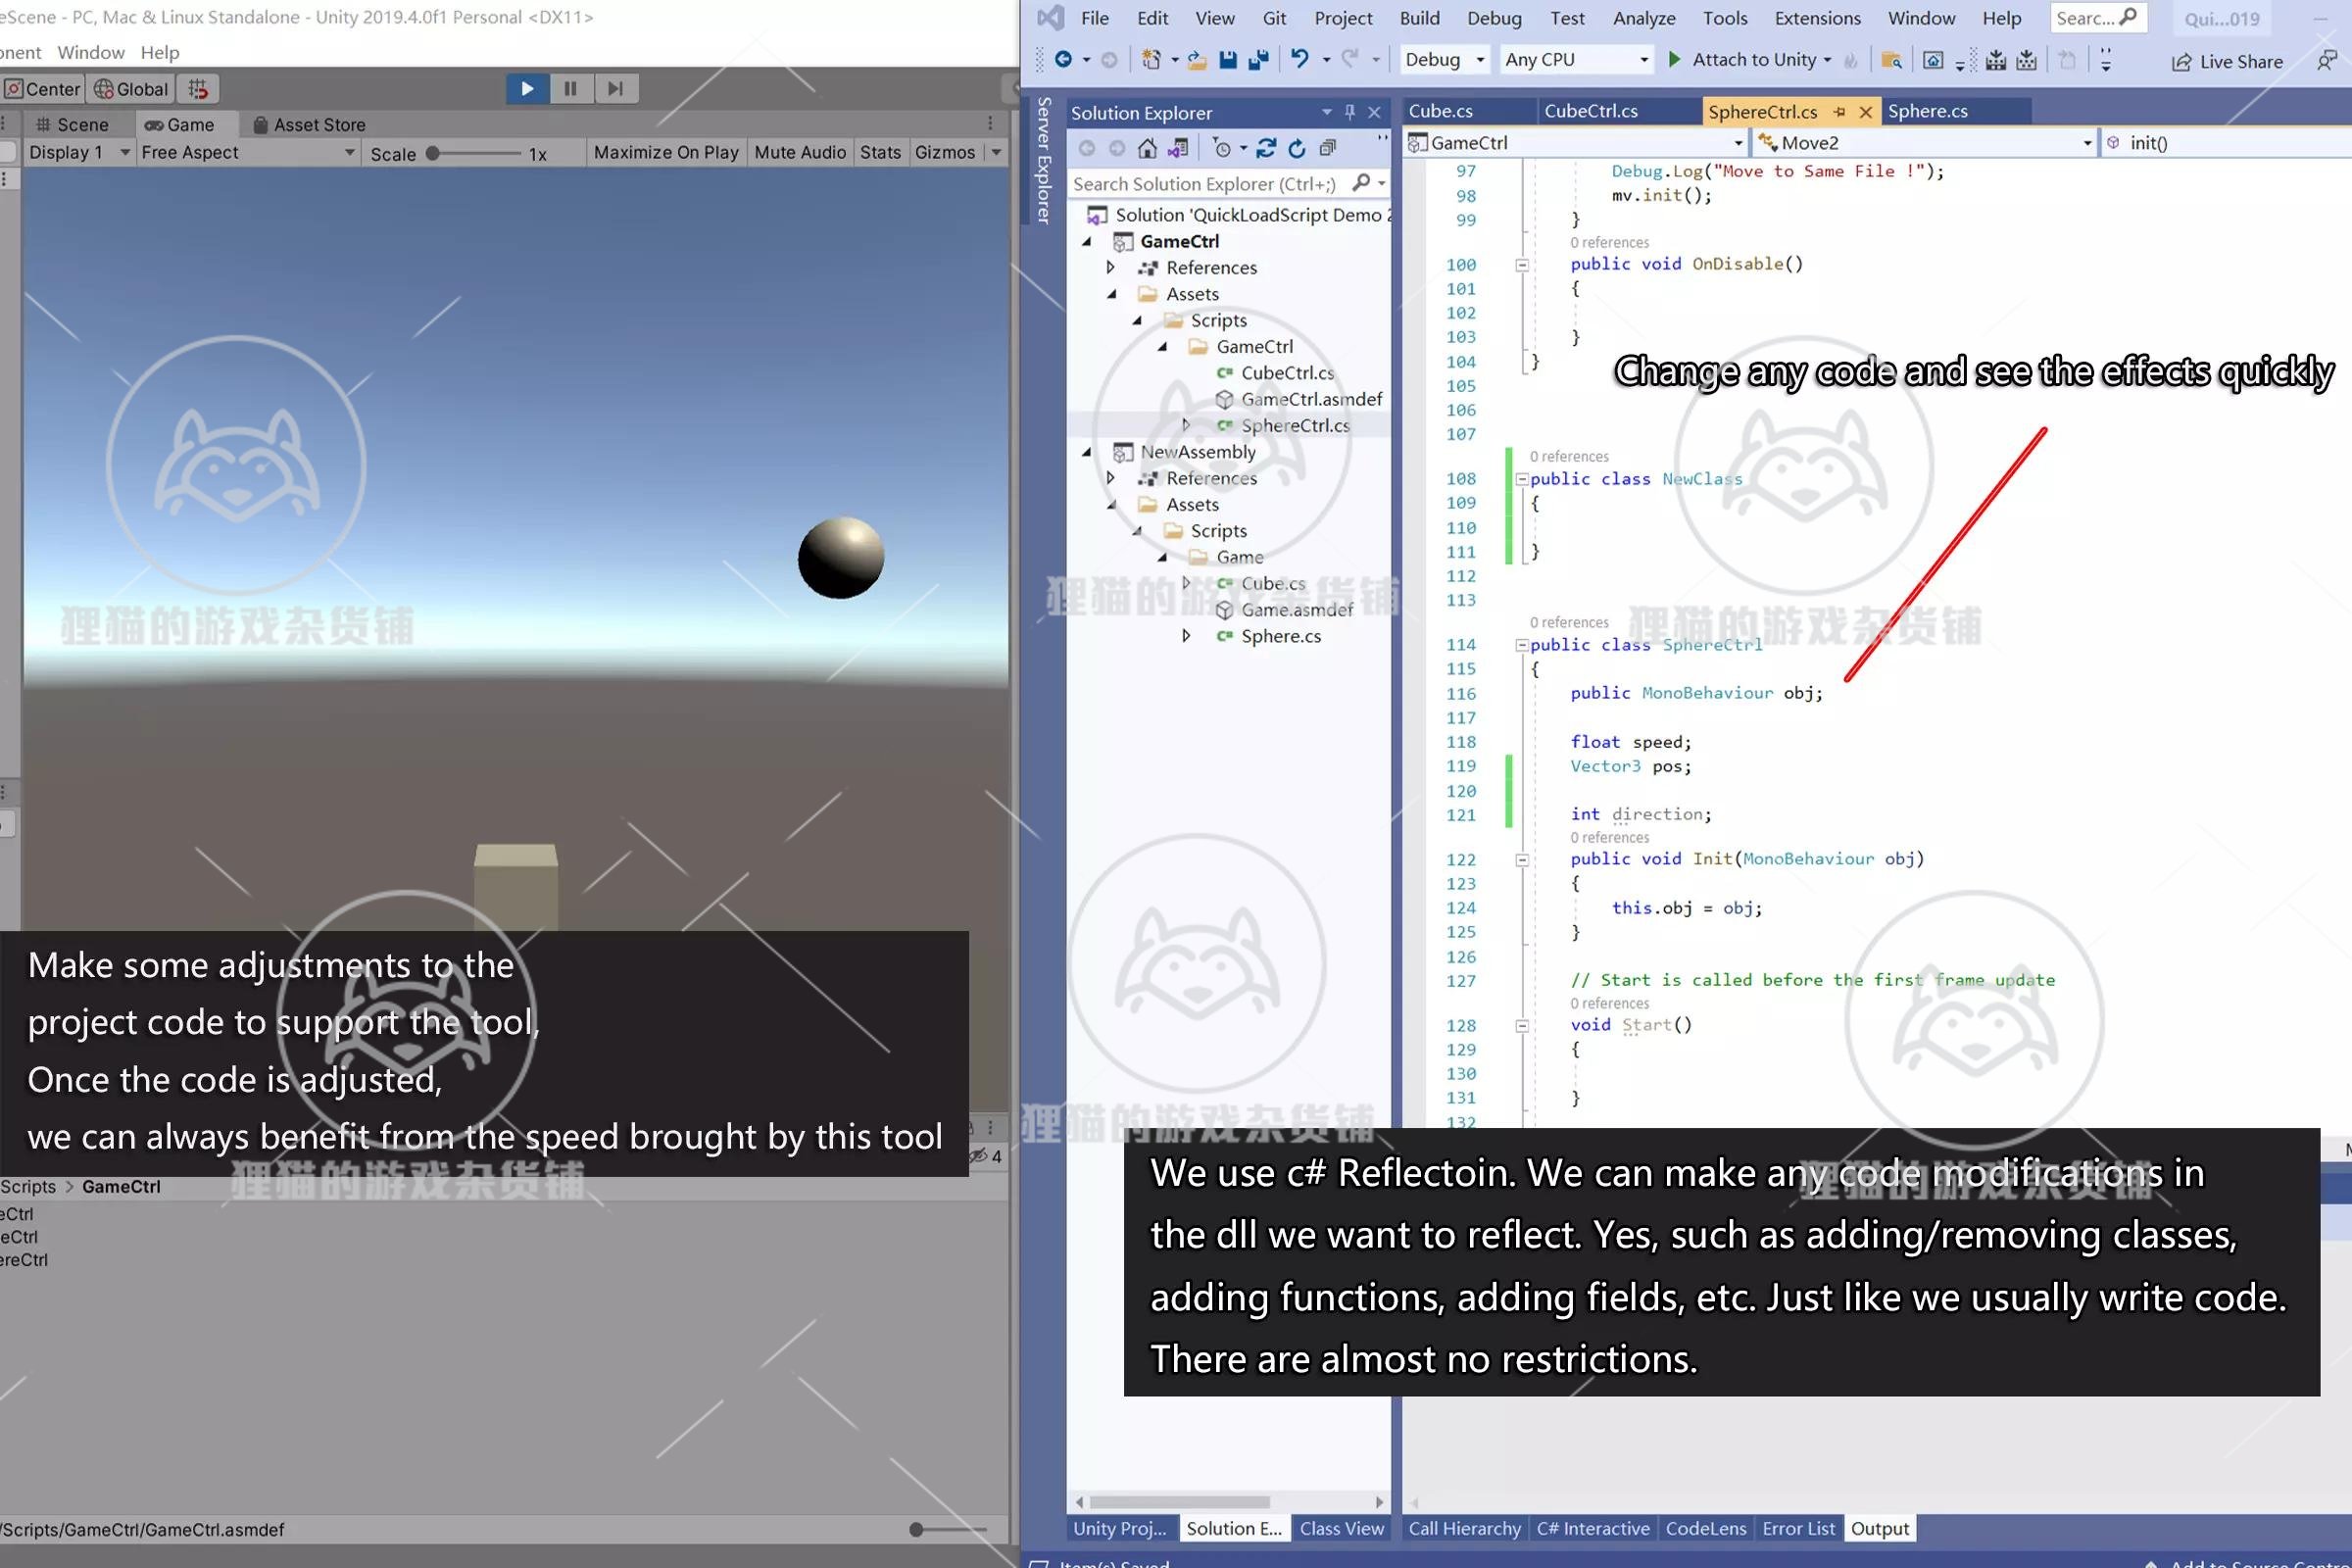Switch to the CubeCtrl.cs editor tab
The width and height of the screenshot is (2352, 1568).
point(1590,111)
